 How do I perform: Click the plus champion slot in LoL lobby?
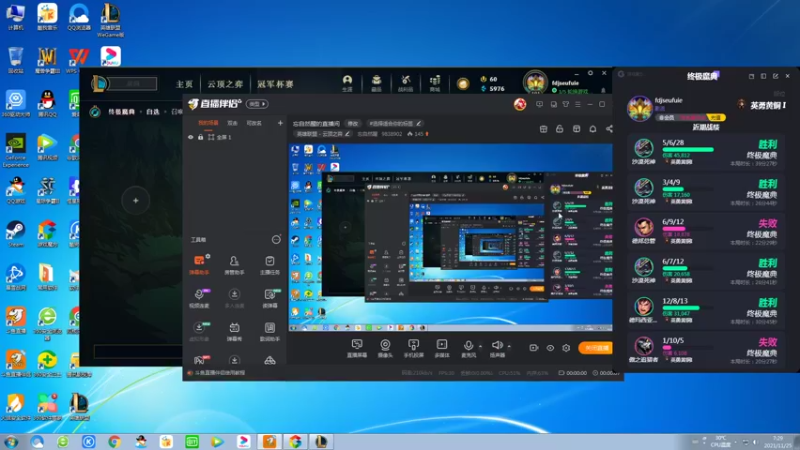[136, 201]
